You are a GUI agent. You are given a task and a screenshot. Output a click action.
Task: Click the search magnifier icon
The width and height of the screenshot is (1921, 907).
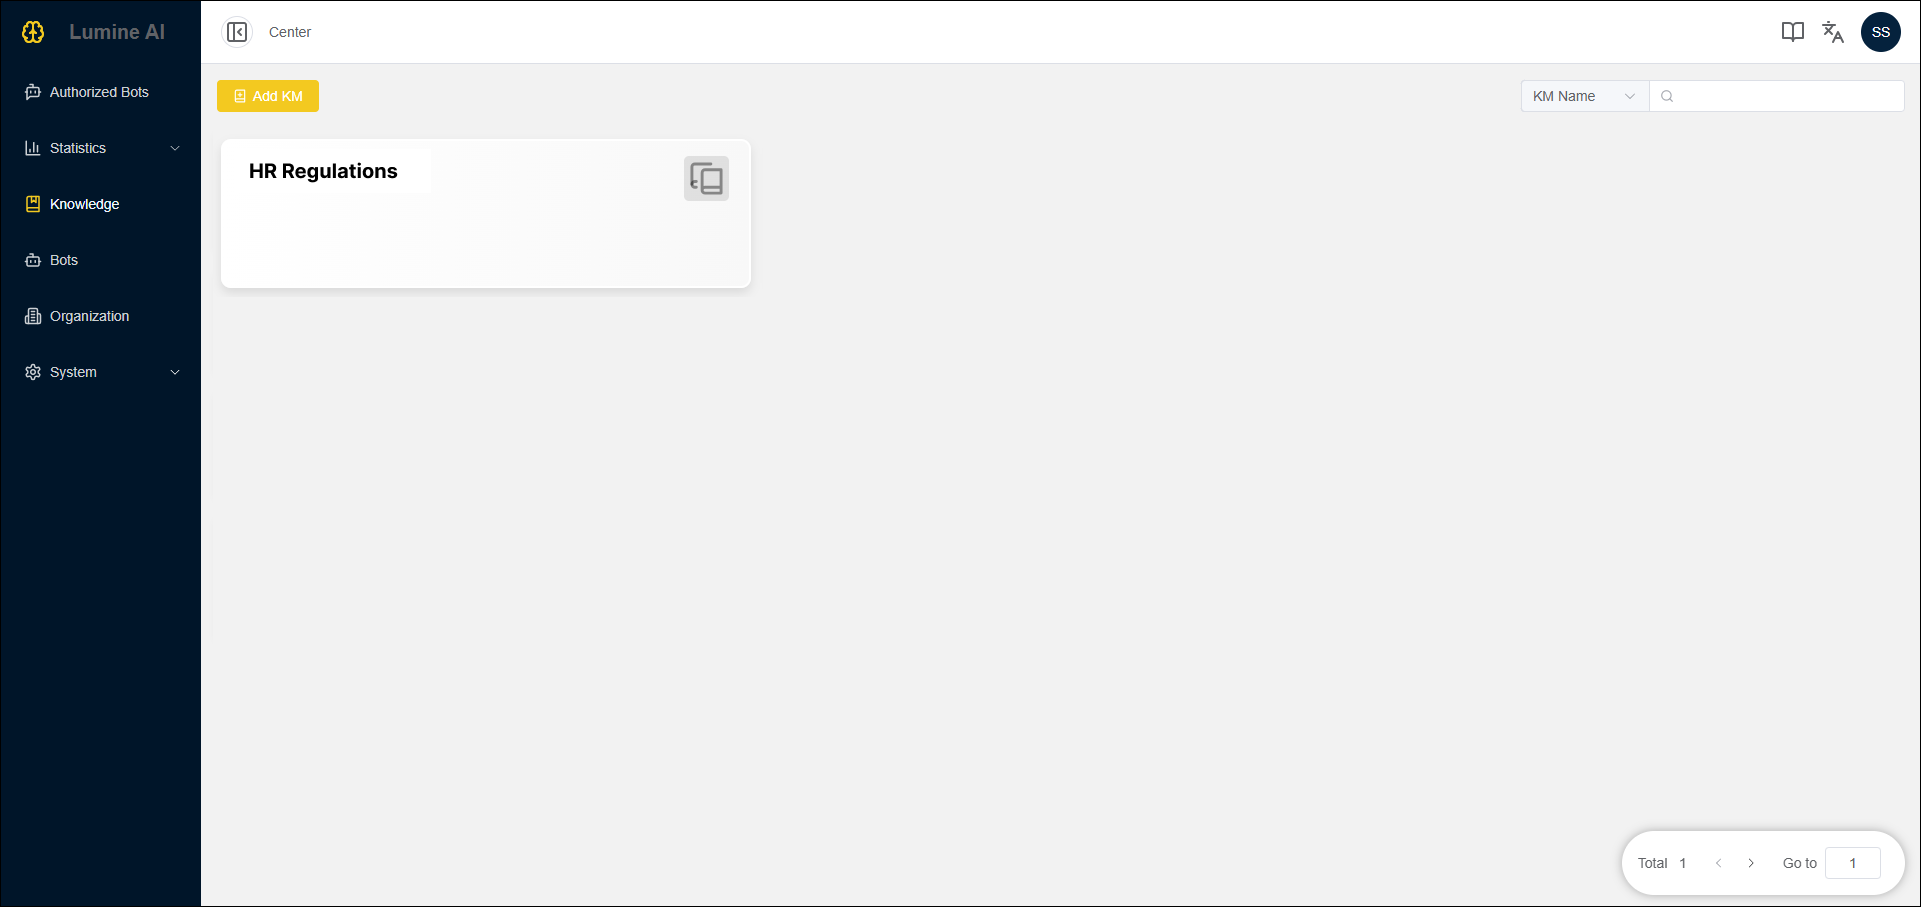coord(1667,96)
